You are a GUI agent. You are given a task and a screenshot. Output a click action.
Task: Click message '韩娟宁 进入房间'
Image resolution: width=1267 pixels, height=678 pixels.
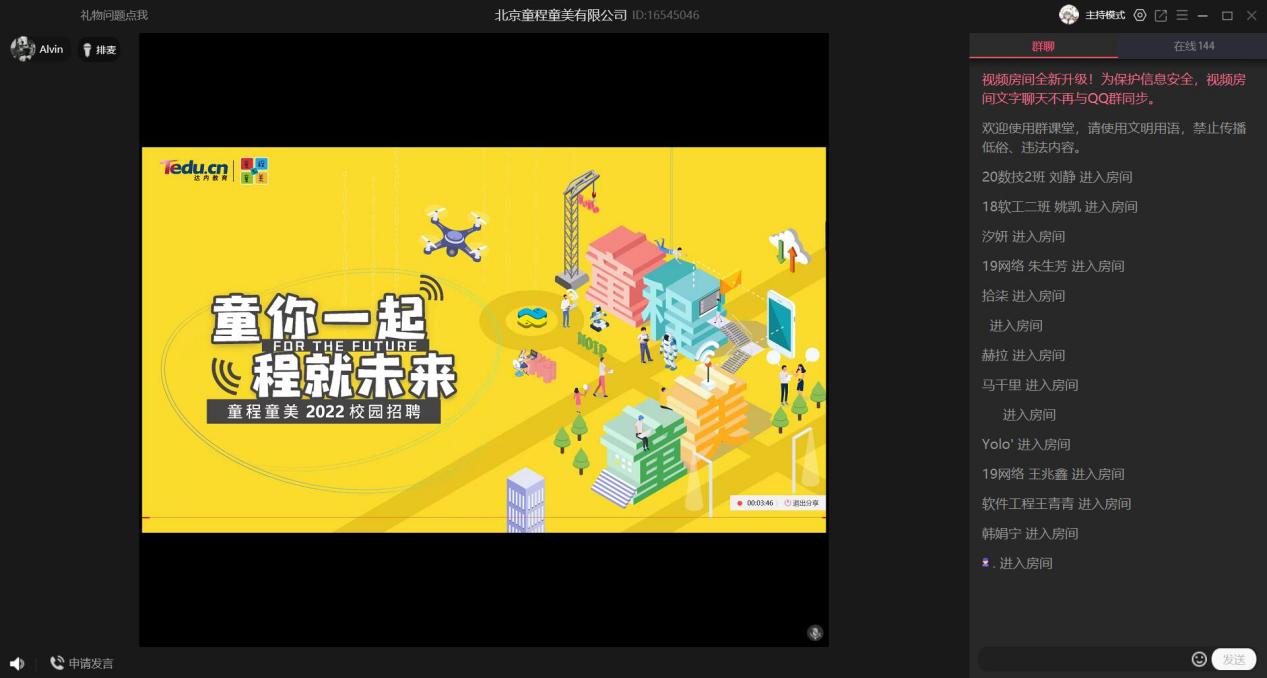(x=1030, y=534)
